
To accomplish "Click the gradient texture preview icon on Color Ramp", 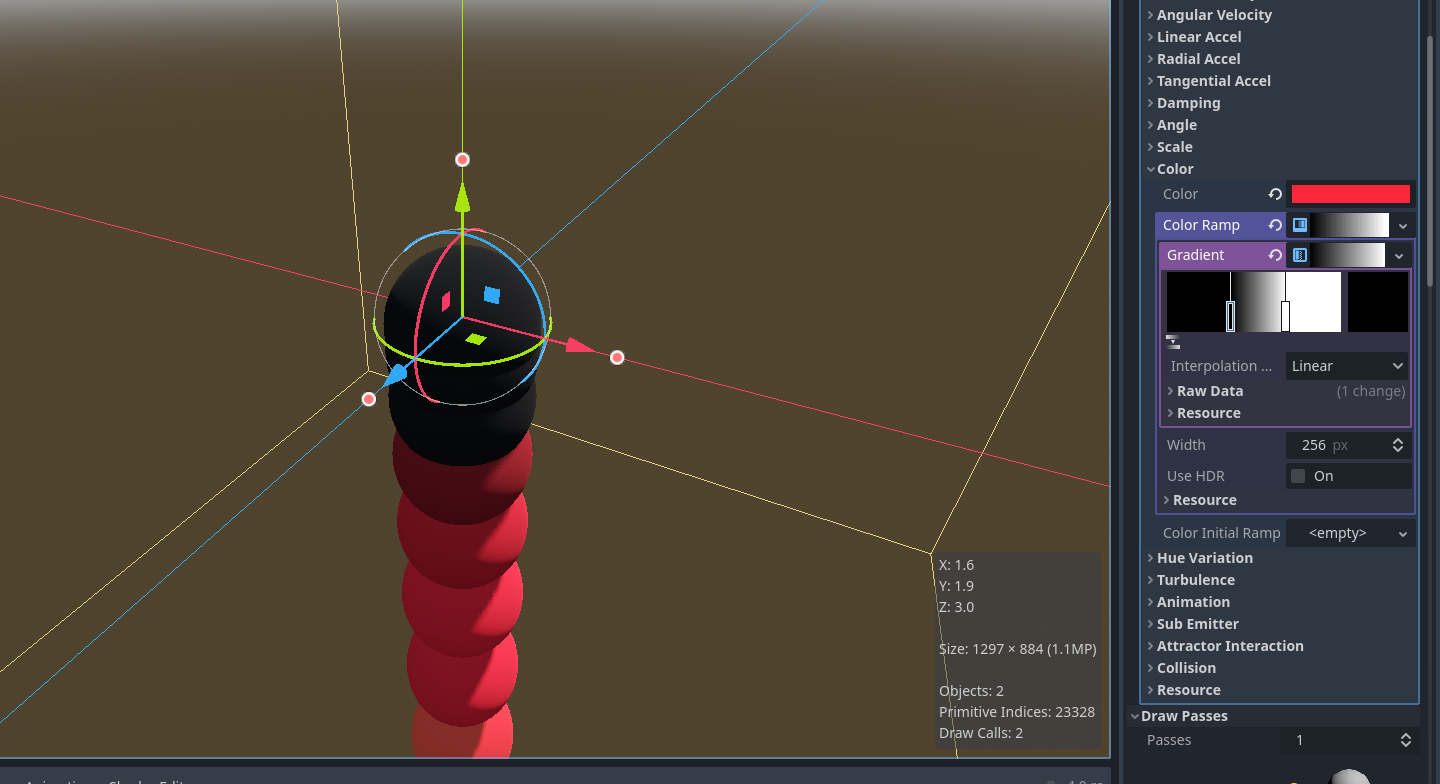I will point(1300,225).
